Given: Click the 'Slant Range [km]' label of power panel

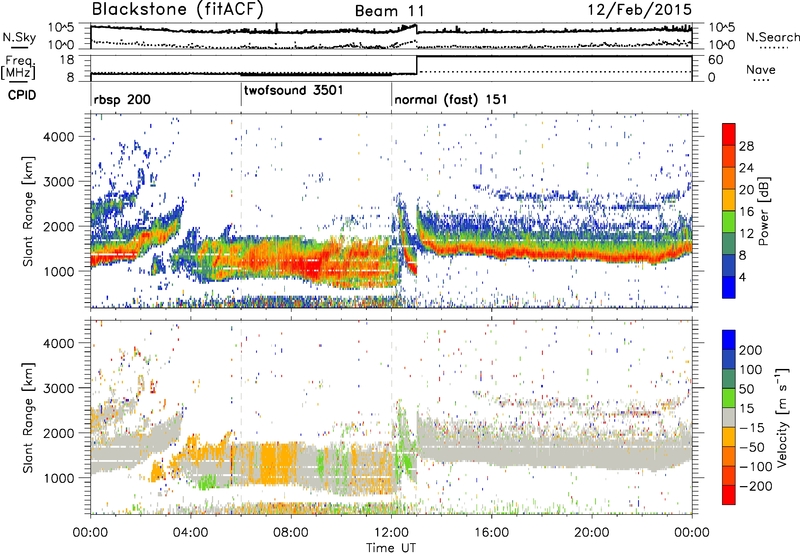Looking at the screenshot, I should [28, 211].
